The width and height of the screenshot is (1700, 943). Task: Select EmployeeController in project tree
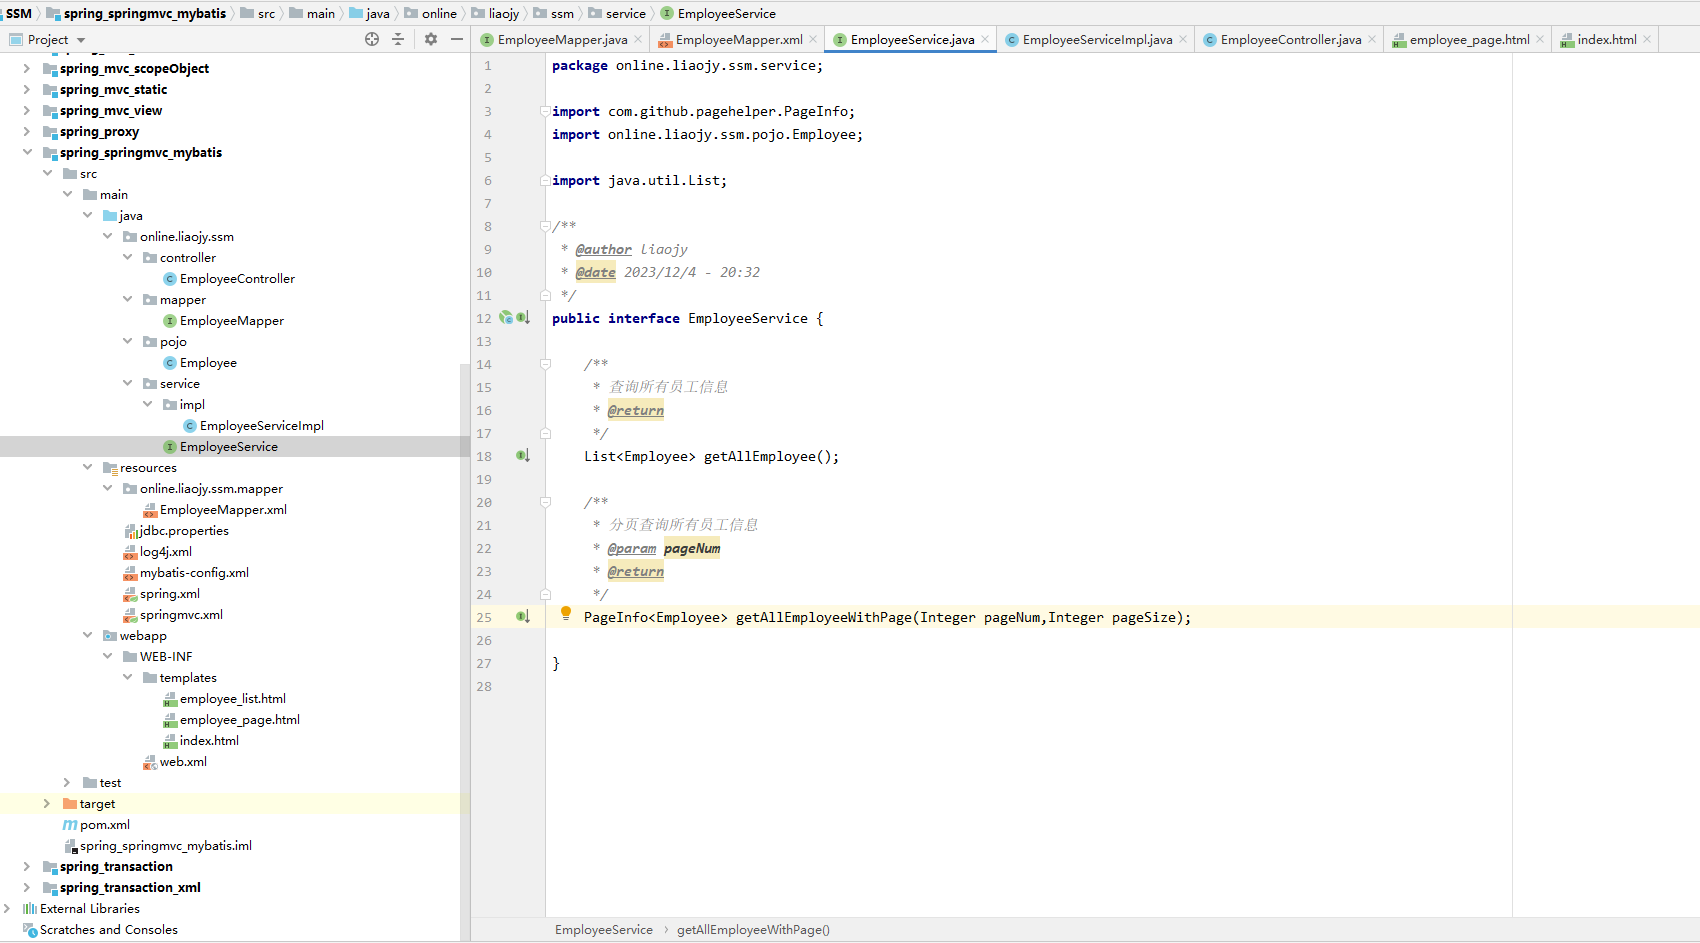tap(237, 278)
